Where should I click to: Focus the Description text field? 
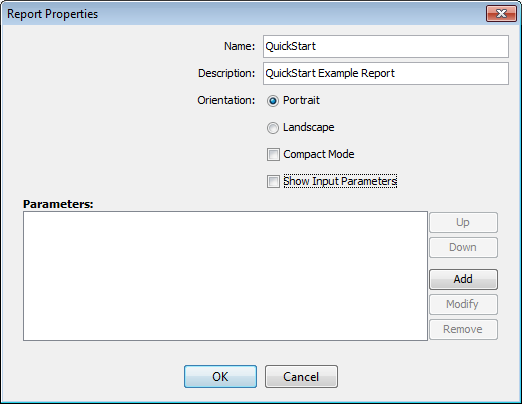point(386,73)
